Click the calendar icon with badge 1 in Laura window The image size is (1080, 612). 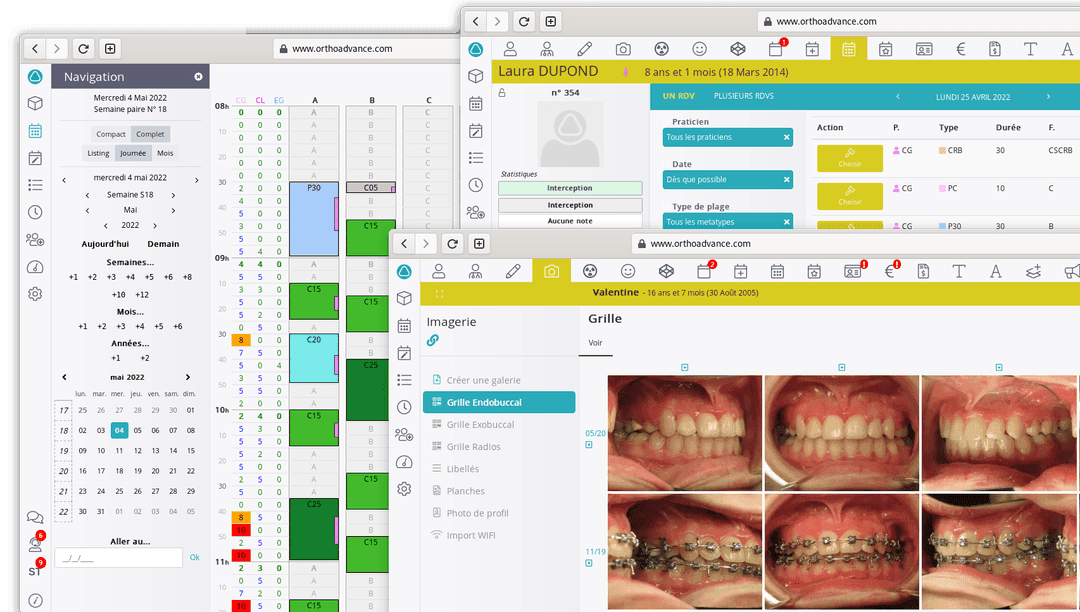point(776,48)
